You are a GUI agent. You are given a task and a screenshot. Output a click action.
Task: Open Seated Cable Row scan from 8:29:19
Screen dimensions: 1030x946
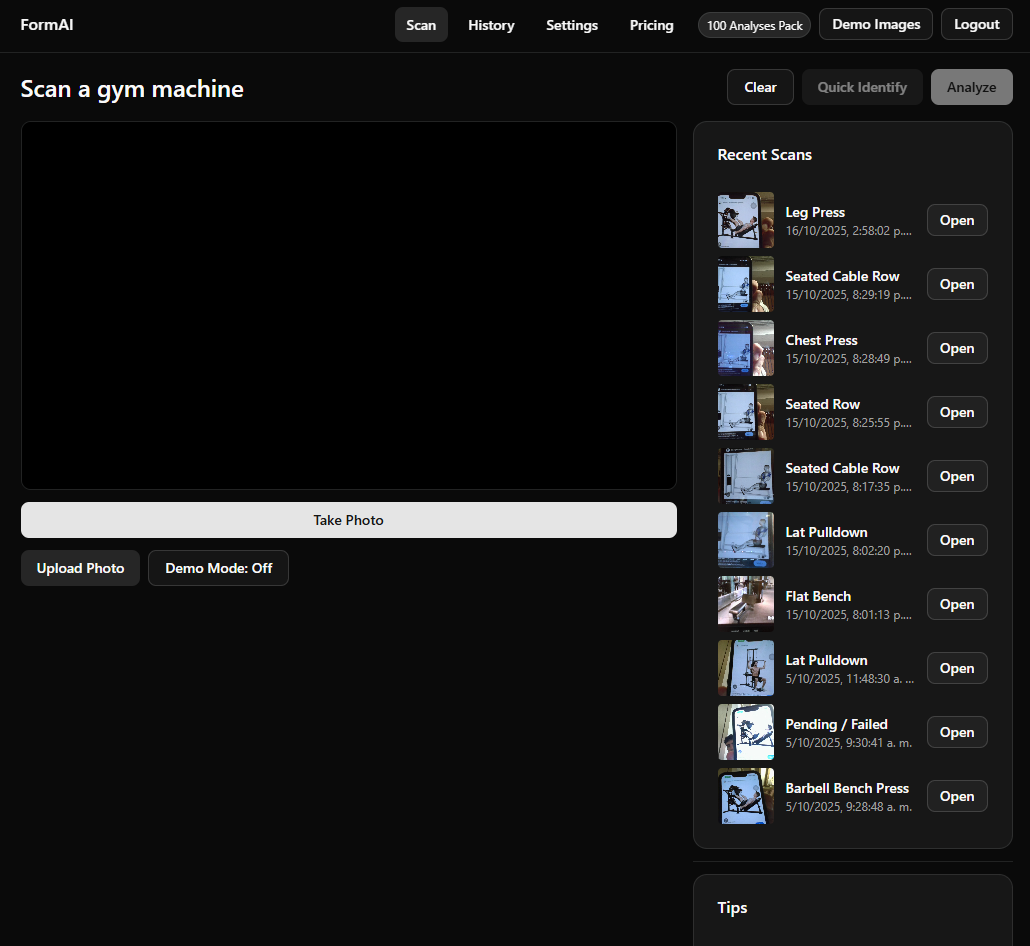(x=956, y=284)
